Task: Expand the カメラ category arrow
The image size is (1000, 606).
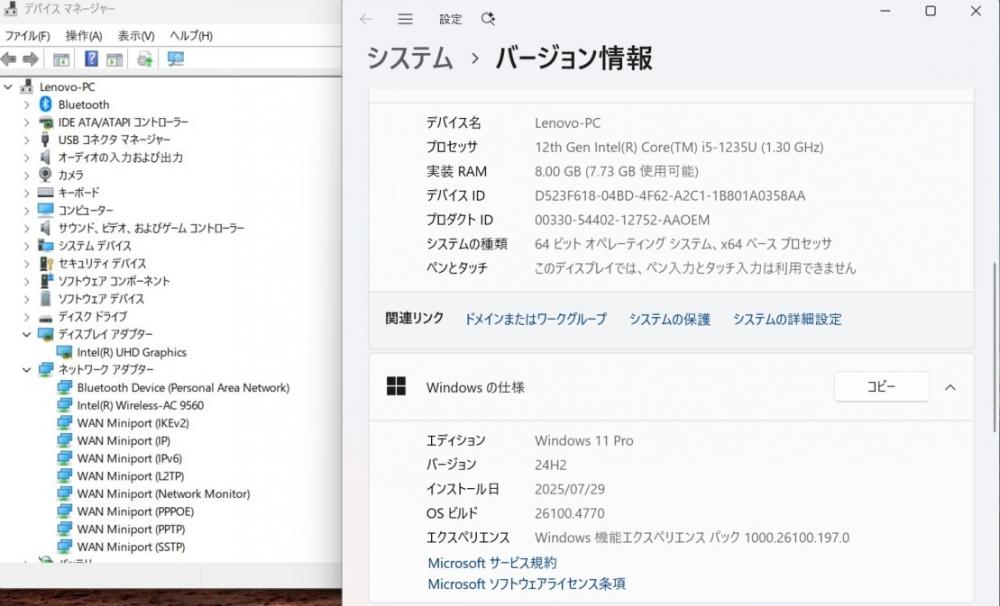Action: click(x=26, y=175)
